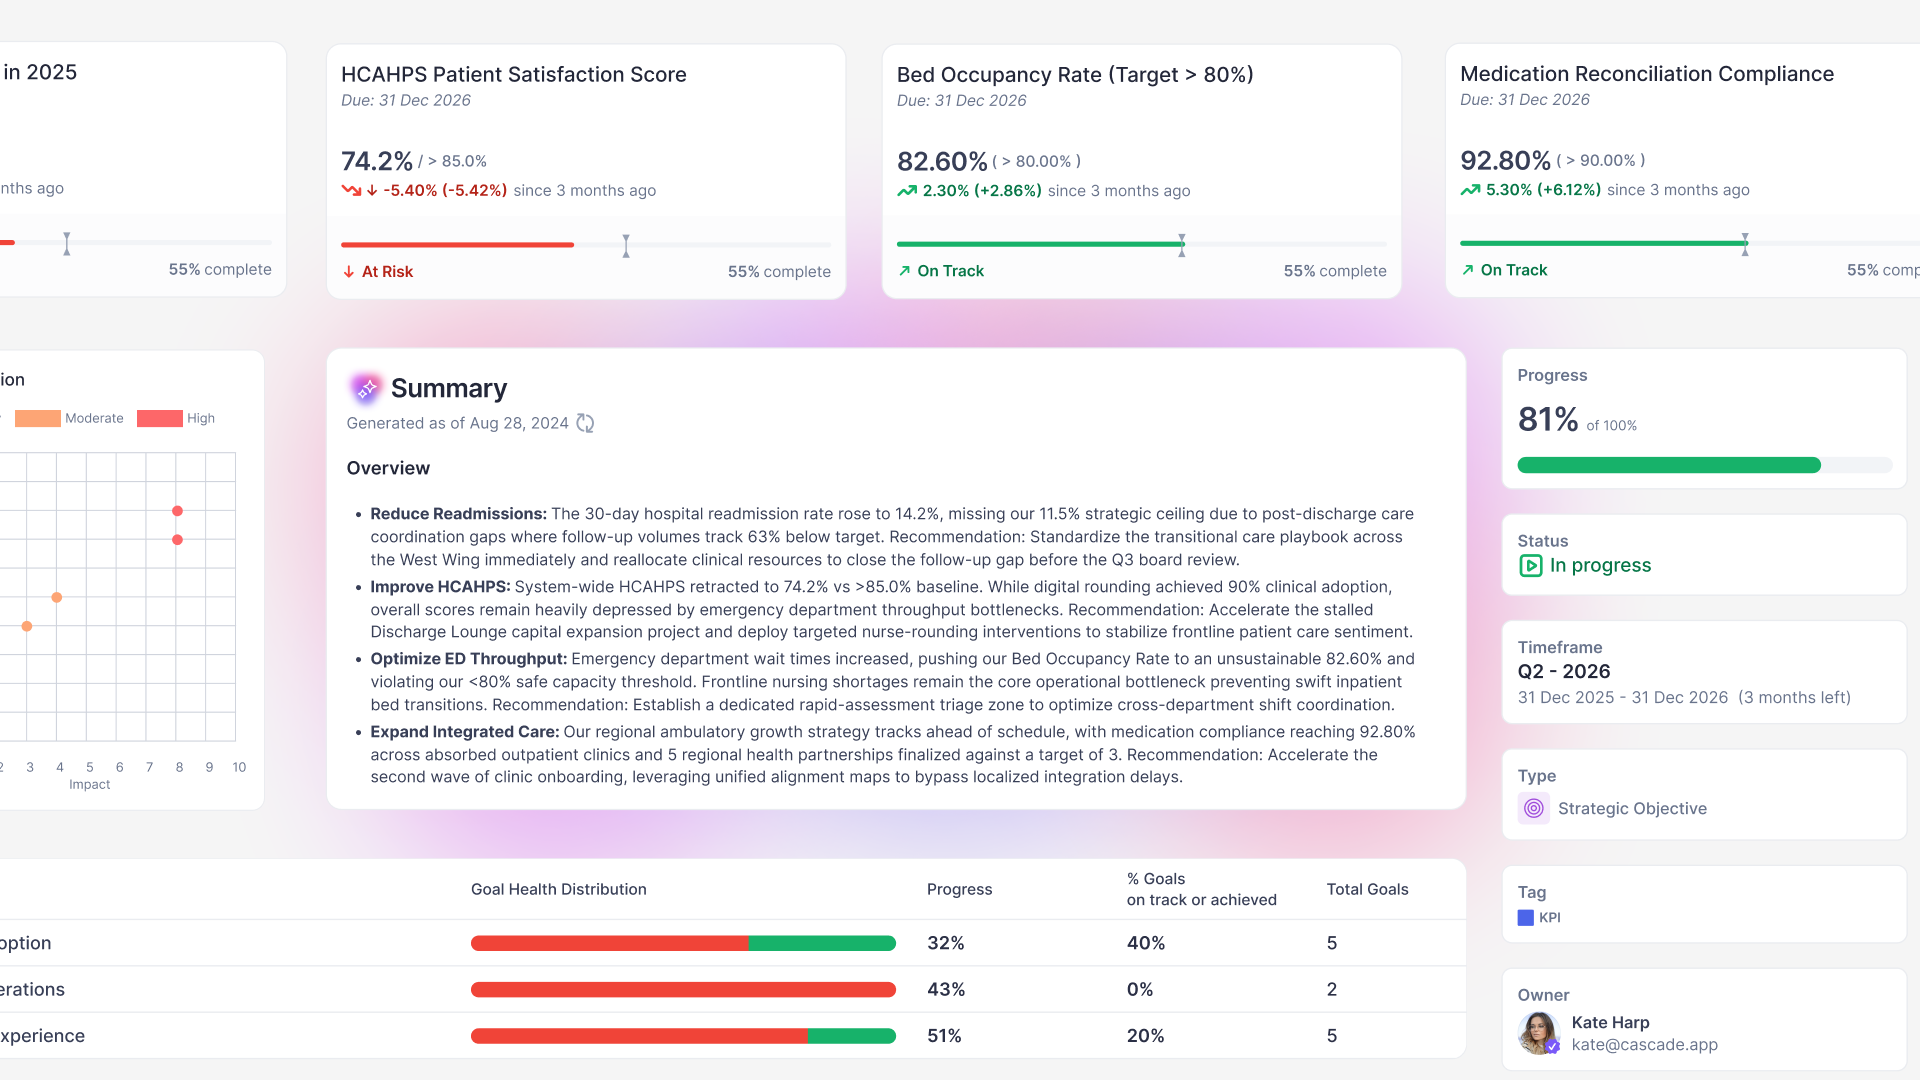Open Medication Reconciliation Compliance card title

point(1647,74)
